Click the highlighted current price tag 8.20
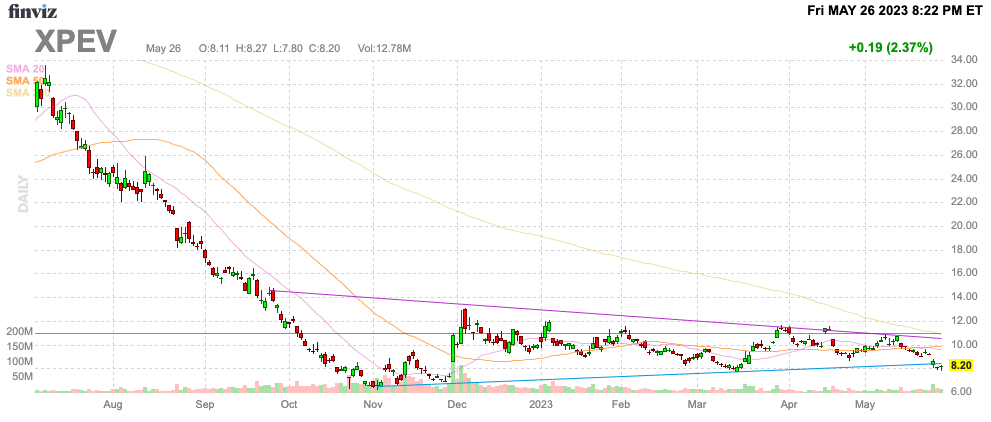991x422 pixels. point(961,366)
